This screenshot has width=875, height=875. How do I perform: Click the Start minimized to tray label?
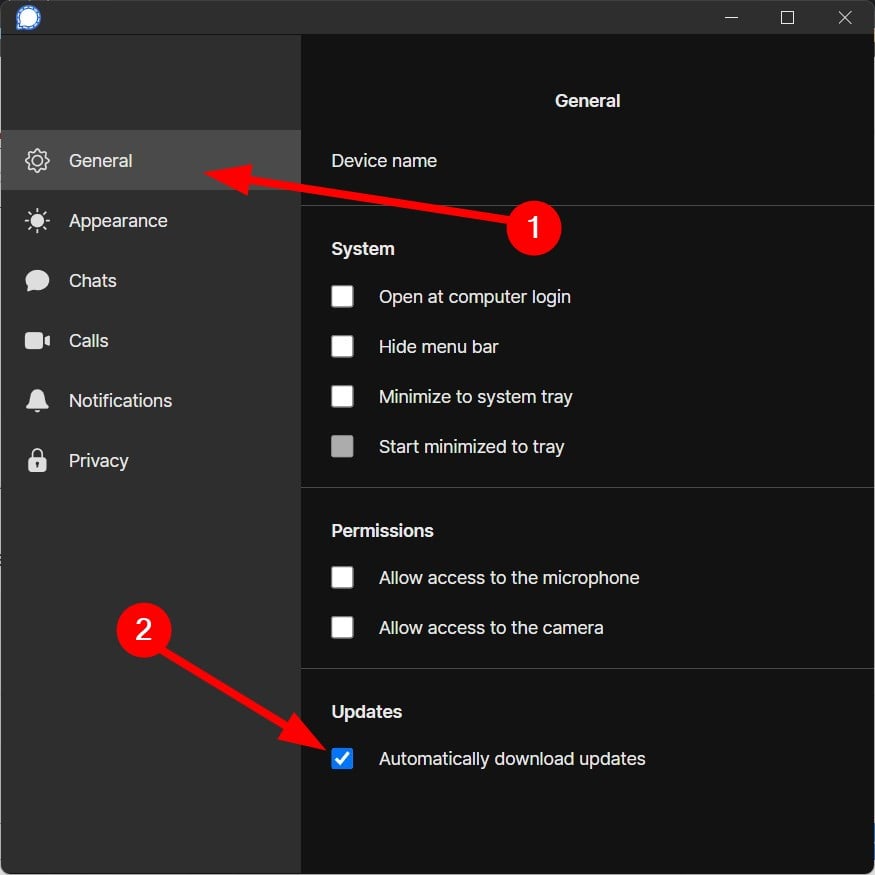click(472, 446)
